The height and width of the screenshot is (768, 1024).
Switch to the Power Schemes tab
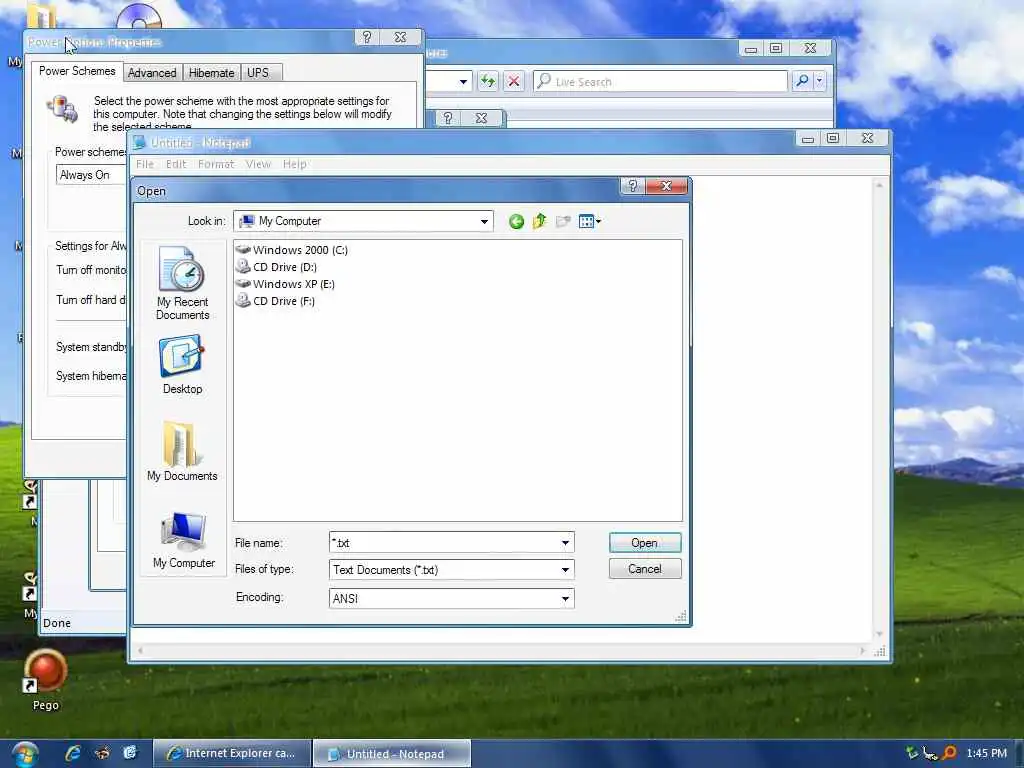(x=77, y=71)
